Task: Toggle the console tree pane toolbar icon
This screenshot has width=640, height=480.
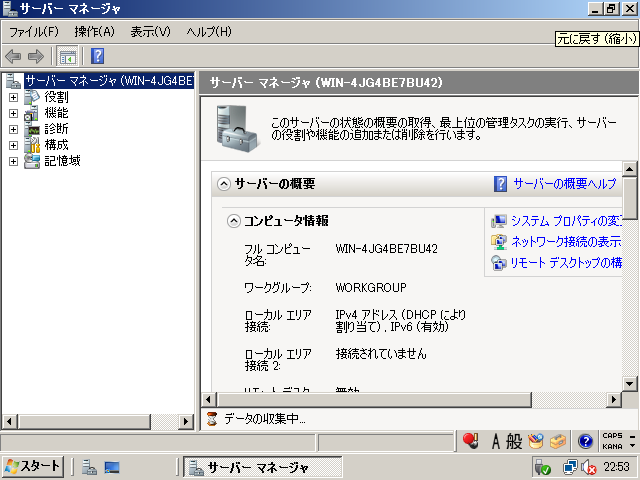Action: tap(67, 56)
